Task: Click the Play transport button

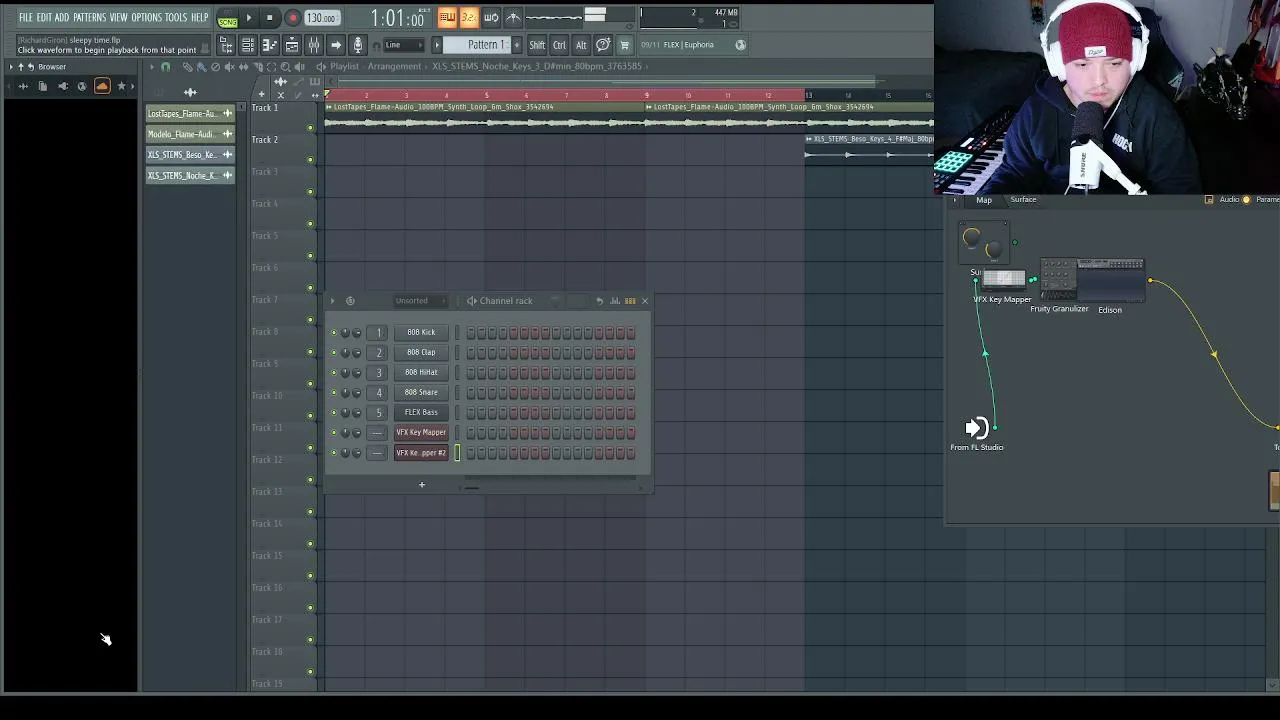Action: (249, 18)
